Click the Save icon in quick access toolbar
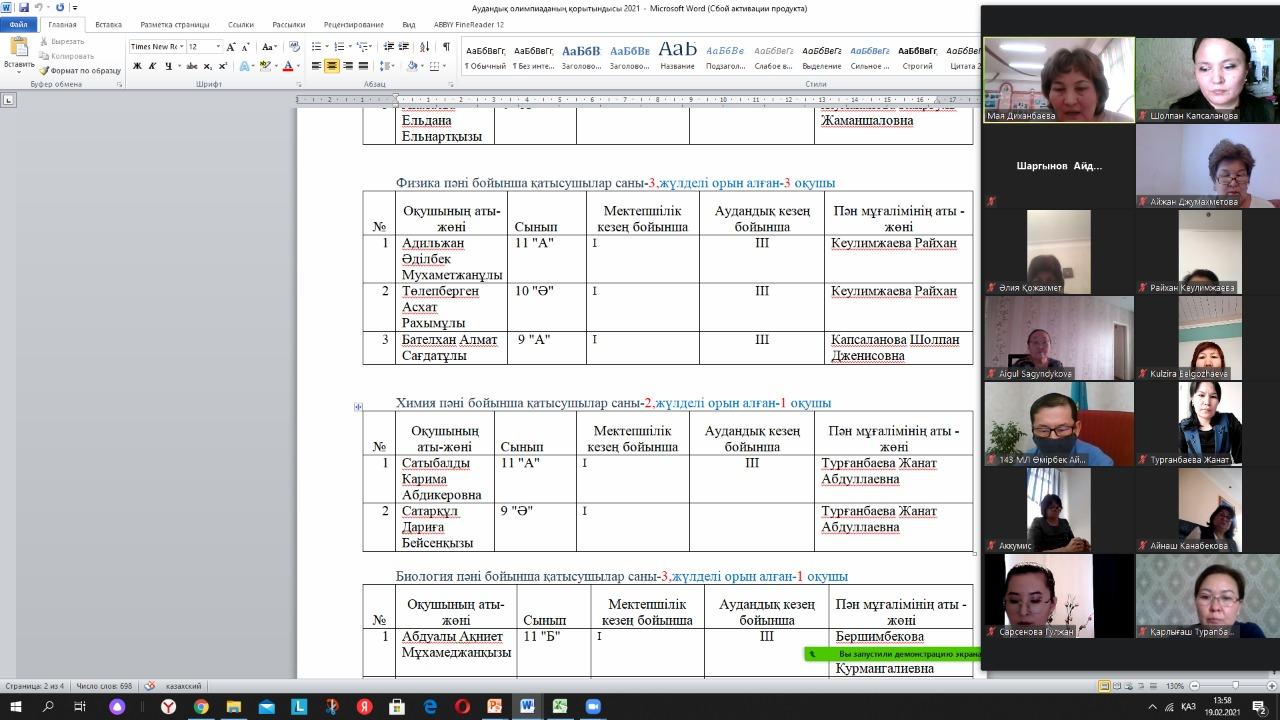 23,8
